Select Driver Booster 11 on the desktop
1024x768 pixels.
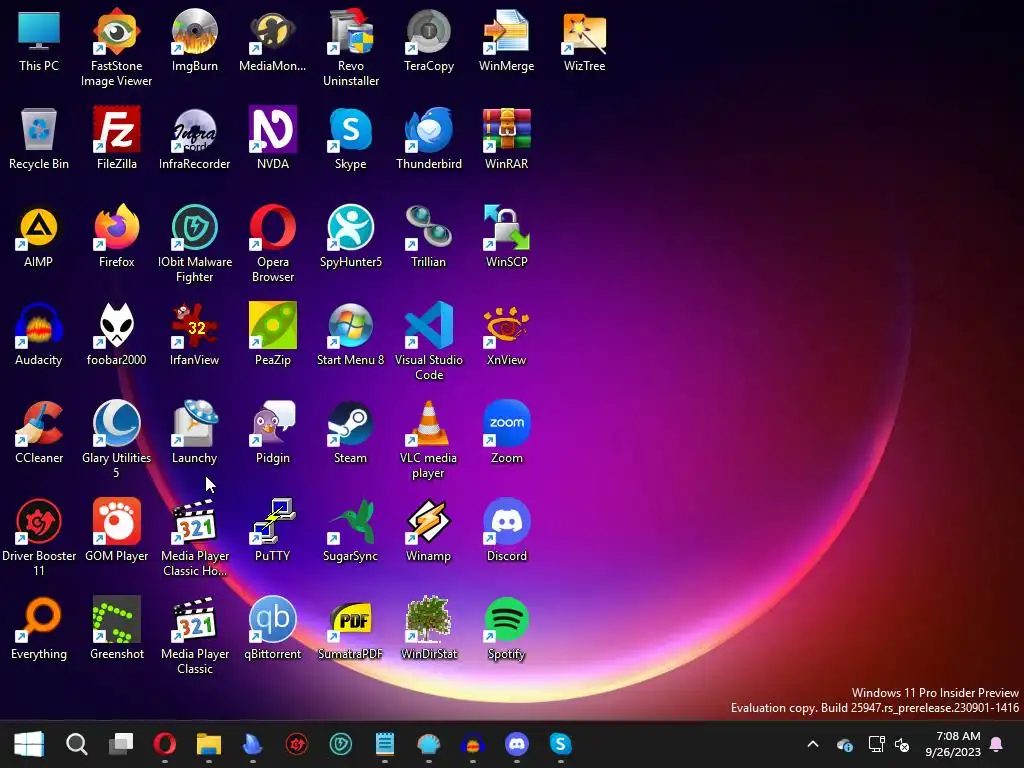[x=39, y=537]
